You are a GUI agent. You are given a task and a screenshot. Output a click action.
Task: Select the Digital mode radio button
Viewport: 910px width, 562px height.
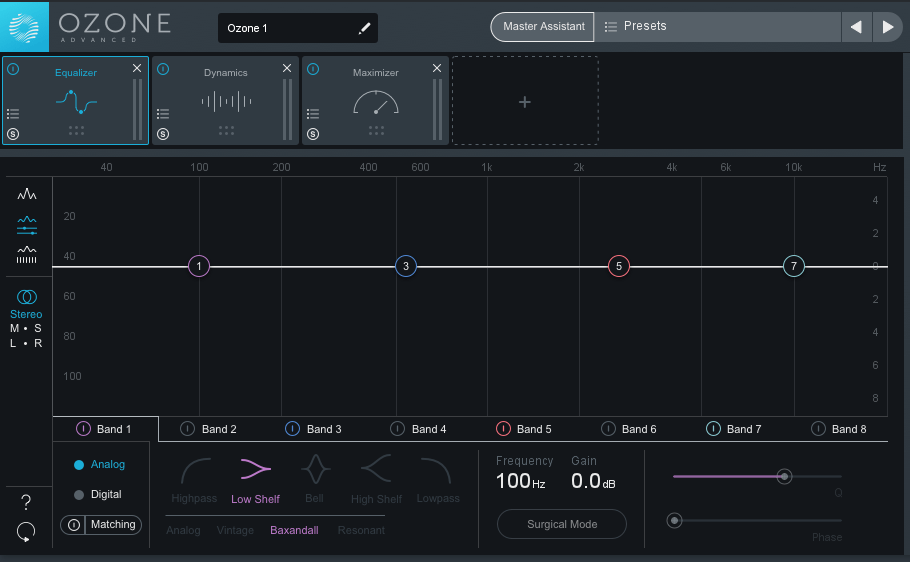tap(79, 494)
